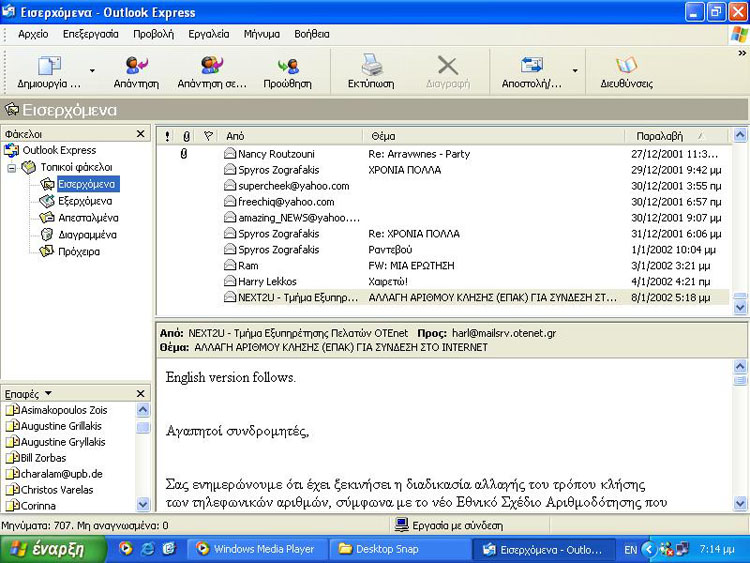The width and height of the screenshot is (750, 563).
Task: Click the Εργασία με σύνδεση status icon
Action: point(401,525)
